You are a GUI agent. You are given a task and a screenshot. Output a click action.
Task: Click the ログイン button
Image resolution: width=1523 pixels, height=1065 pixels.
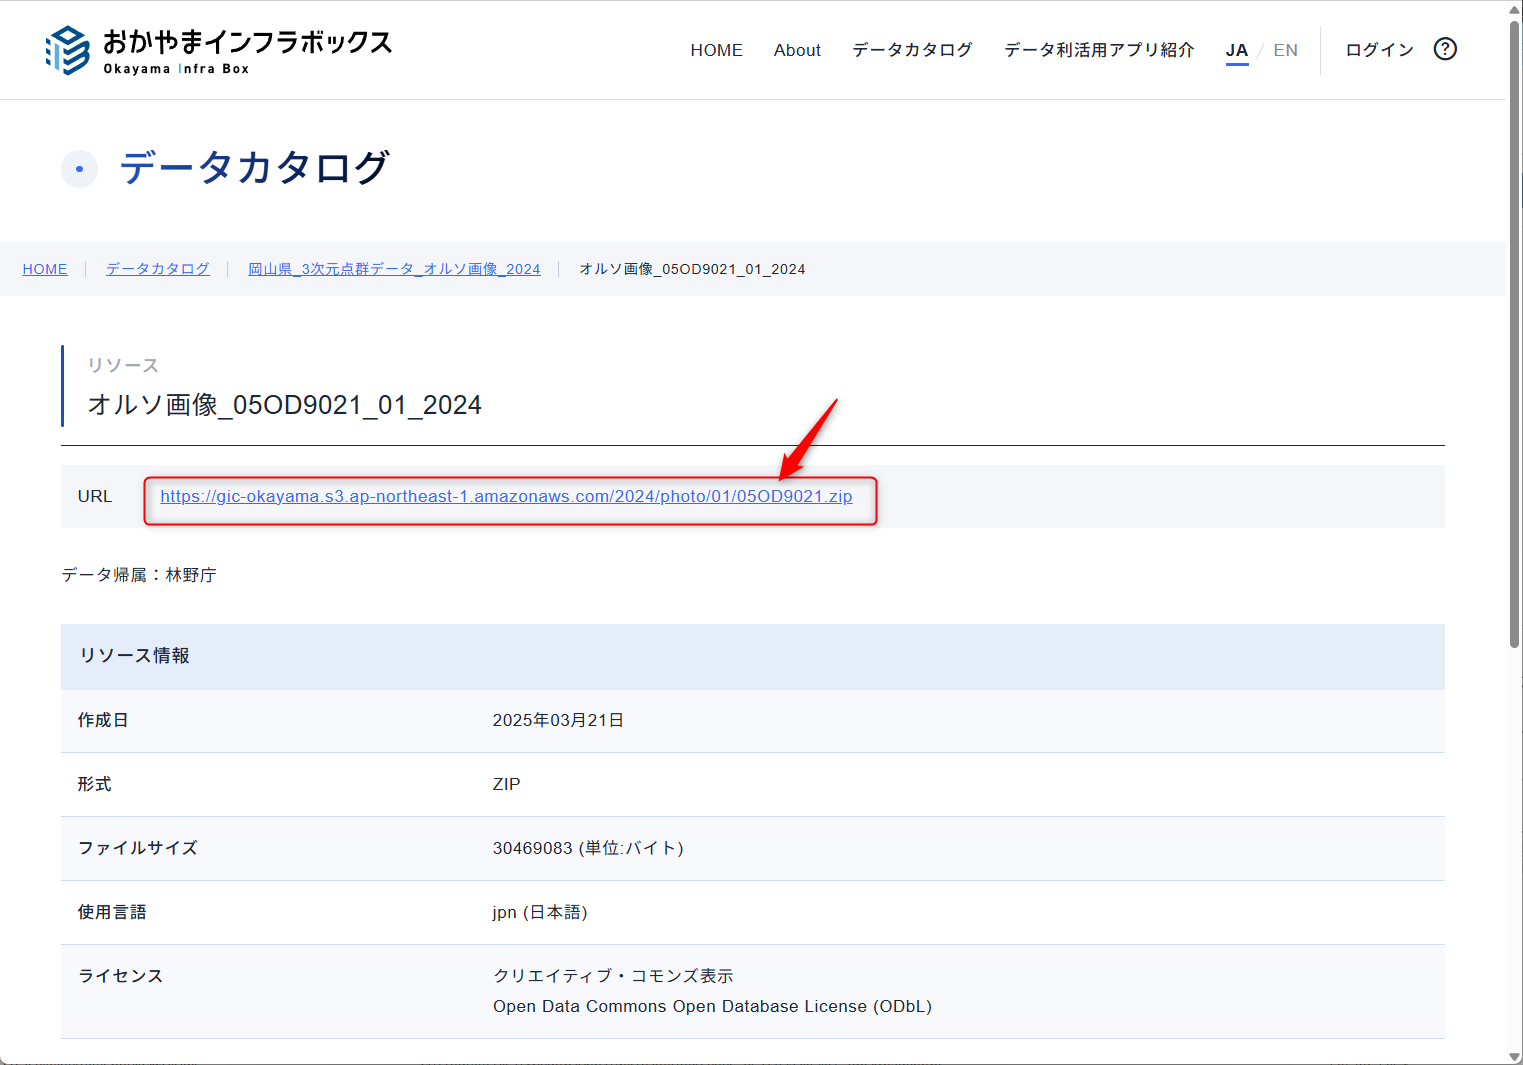pos(1379,50)
